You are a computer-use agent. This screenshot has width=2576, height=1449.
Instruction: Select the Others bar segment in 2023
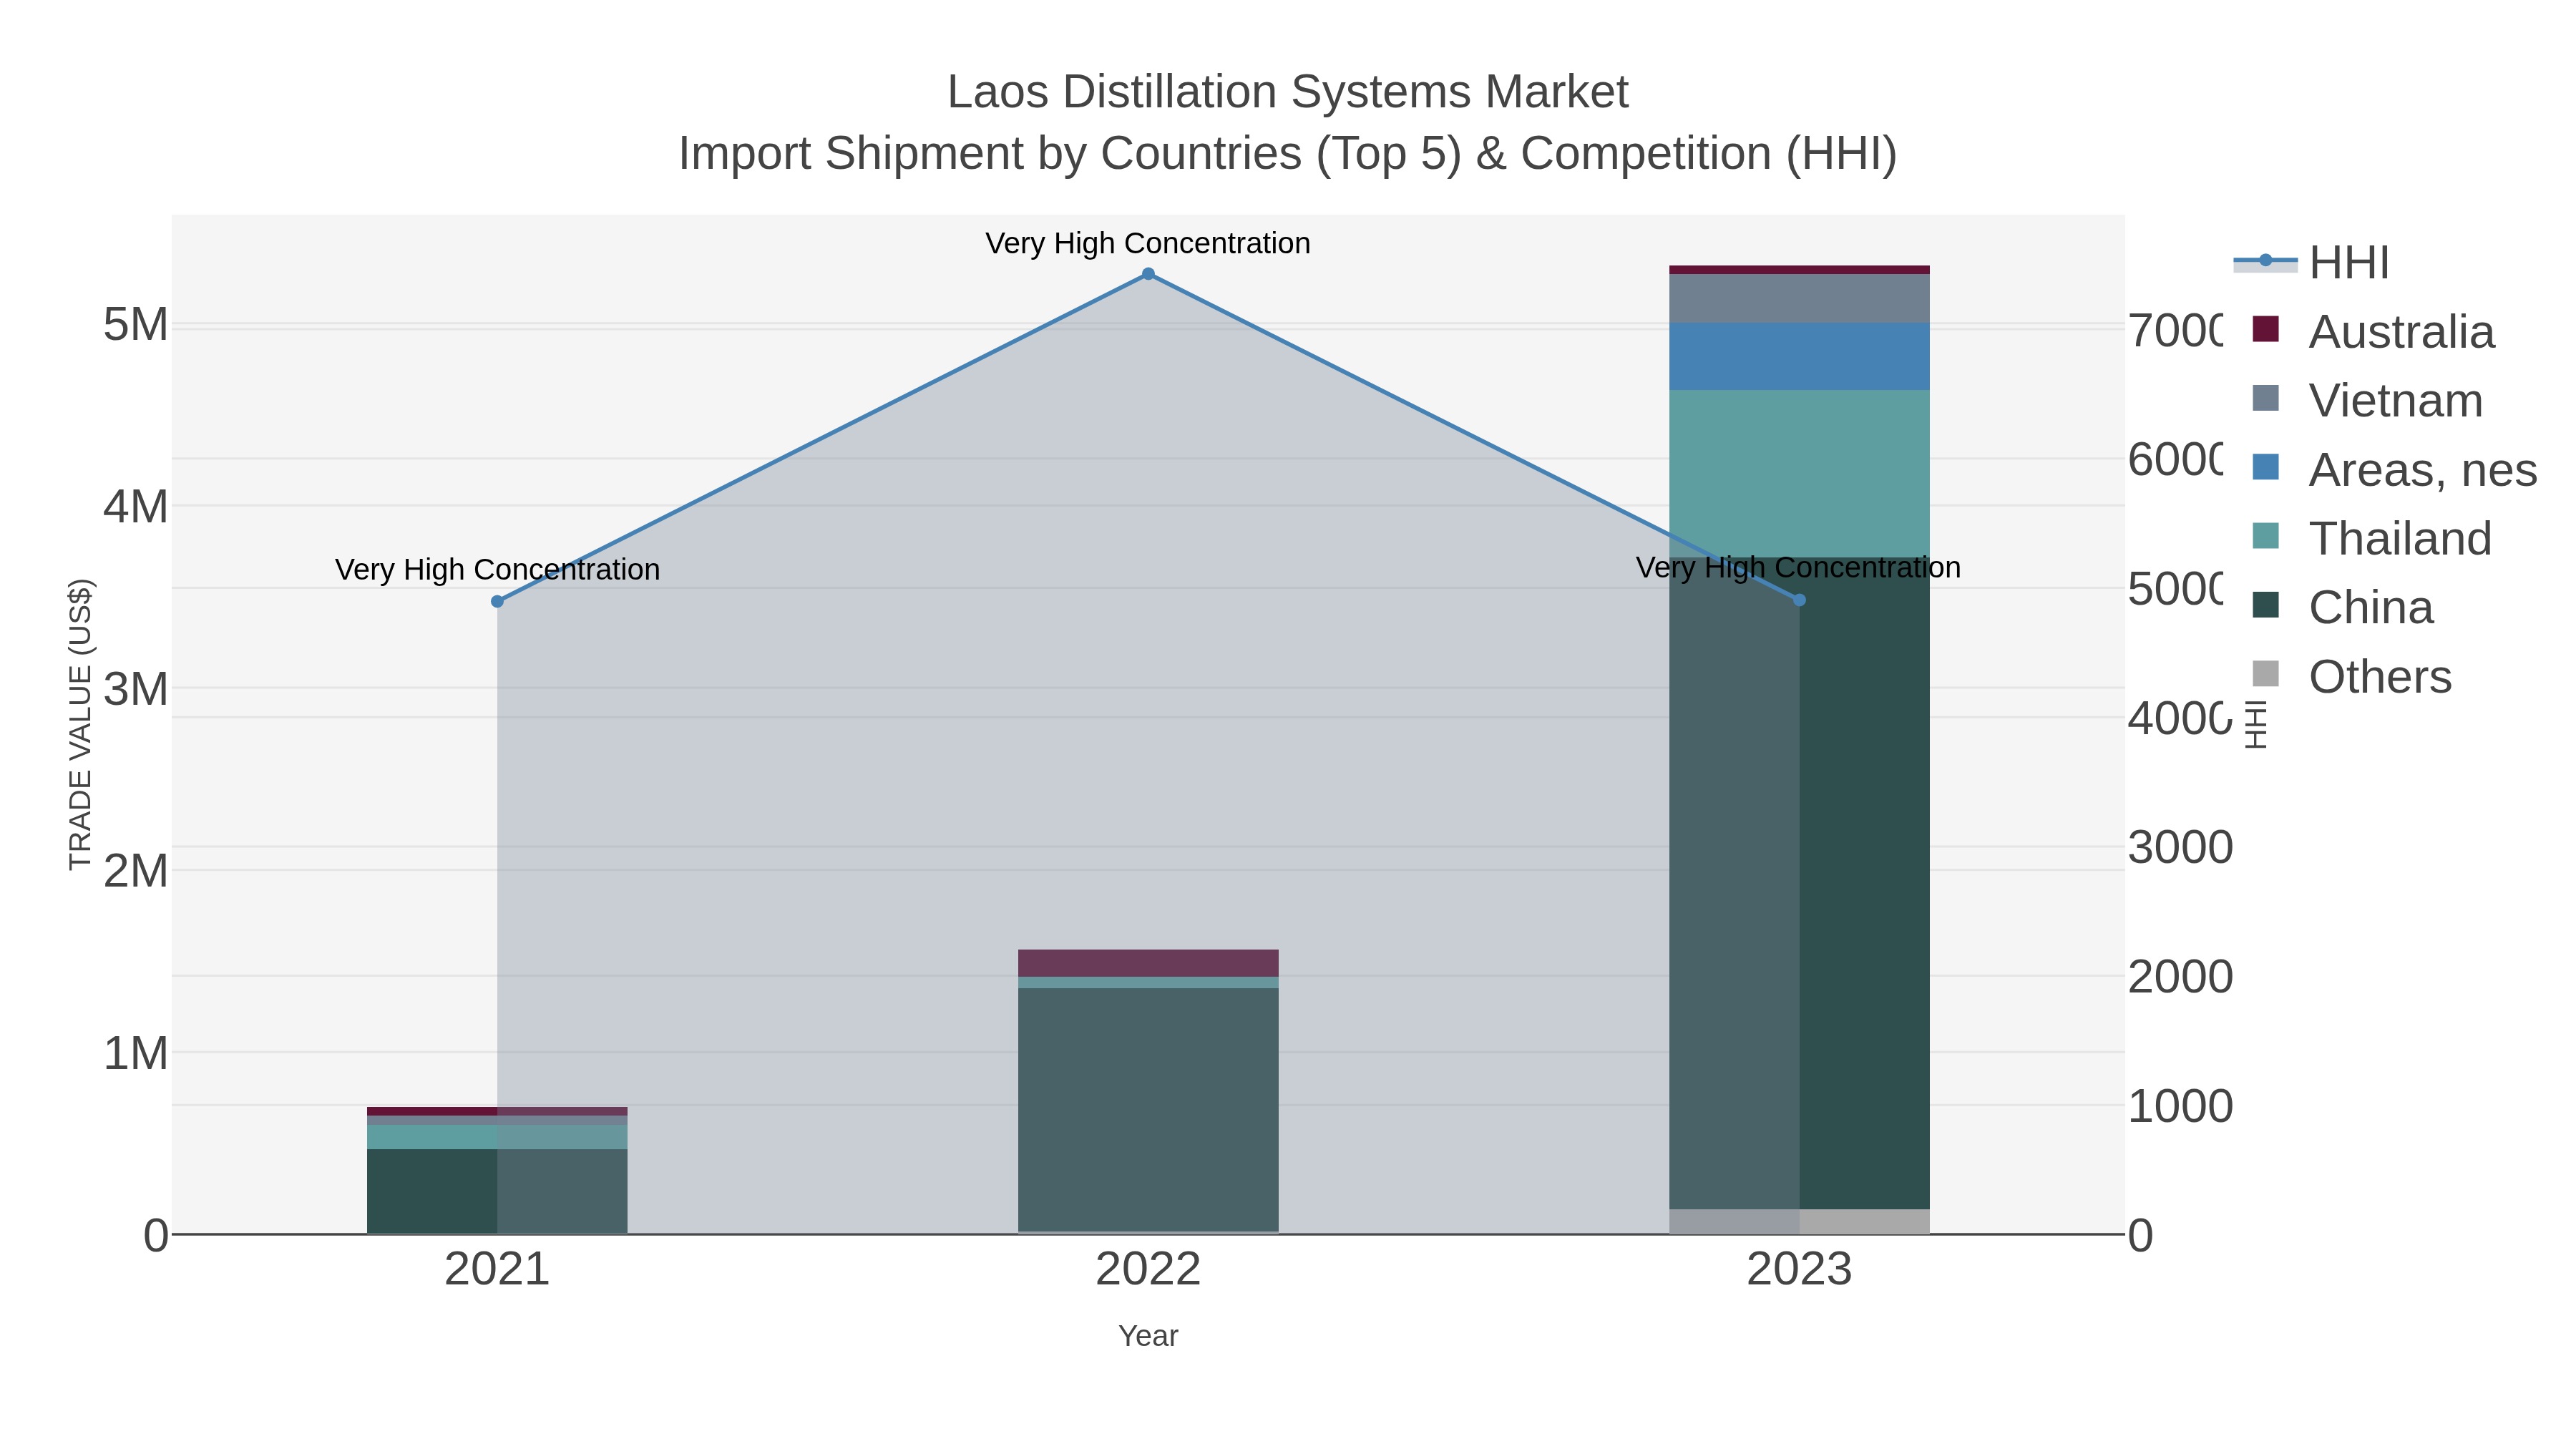(x=1799, y=1221)
